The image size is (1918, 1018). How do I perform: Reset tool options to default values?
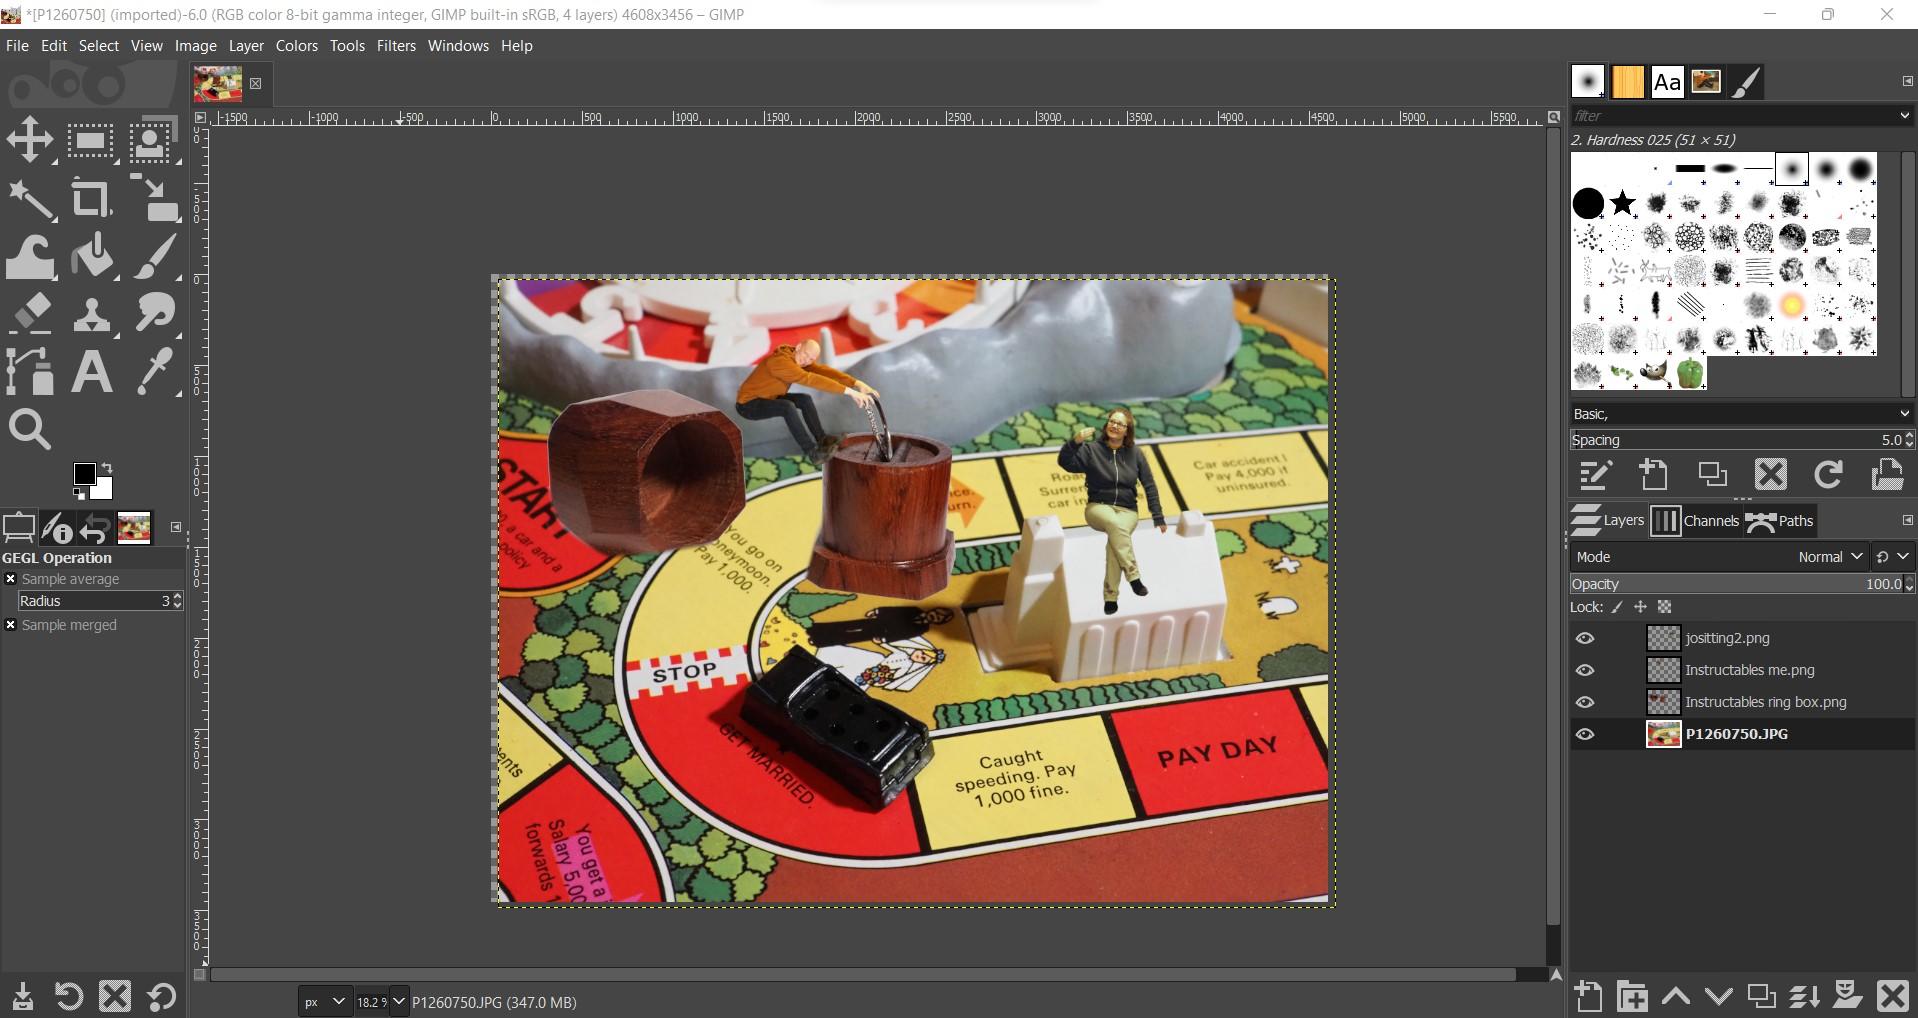click(162, 997)
